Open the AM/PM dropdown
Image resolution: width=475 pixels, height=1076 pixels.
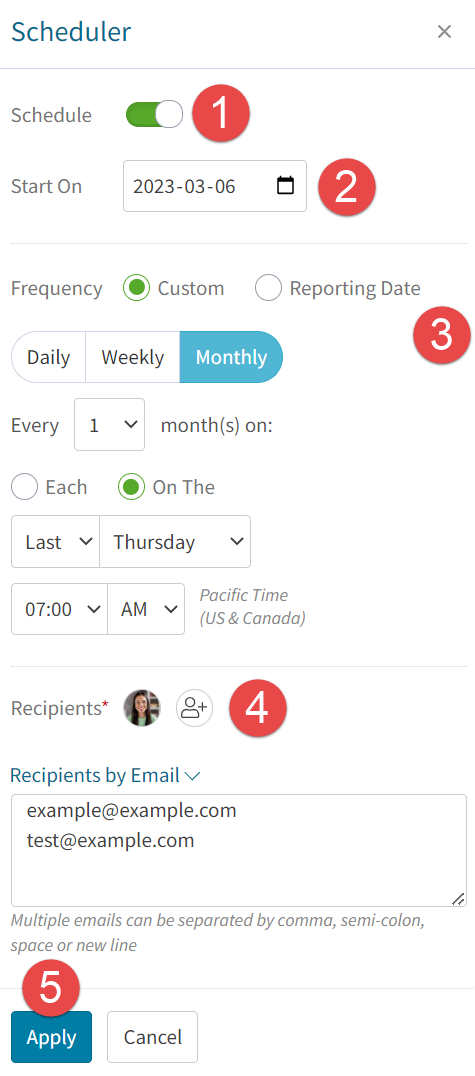146,609
